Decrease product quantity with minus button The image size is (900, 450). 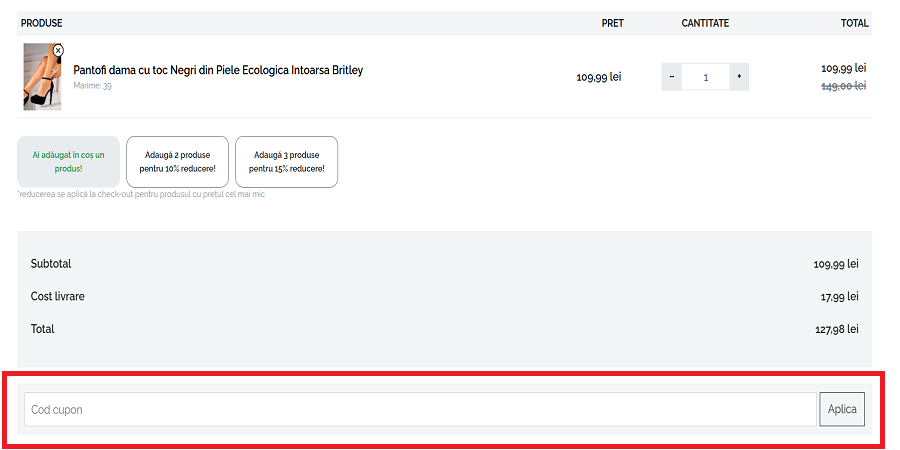click(x=672, y=77)
